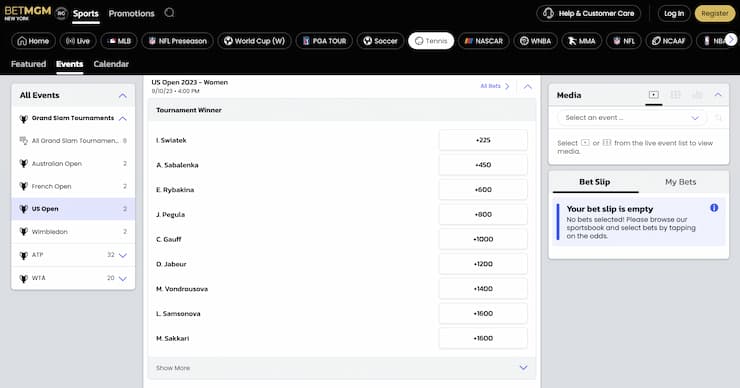740x388 pixels.
Task: Click the bet slip info icon
Action: 714,208
